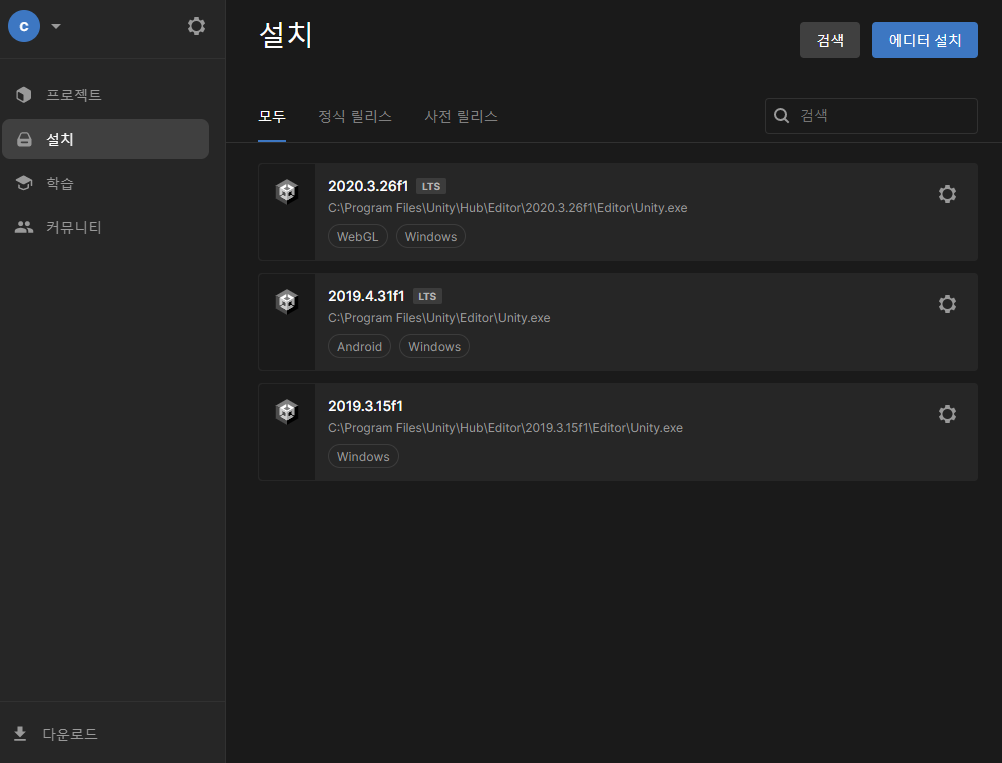Click Unity logo icon of 2020.3.26f1
Image resolution: width=1002 pixels, height=763 pixels.
pos(287,192)
